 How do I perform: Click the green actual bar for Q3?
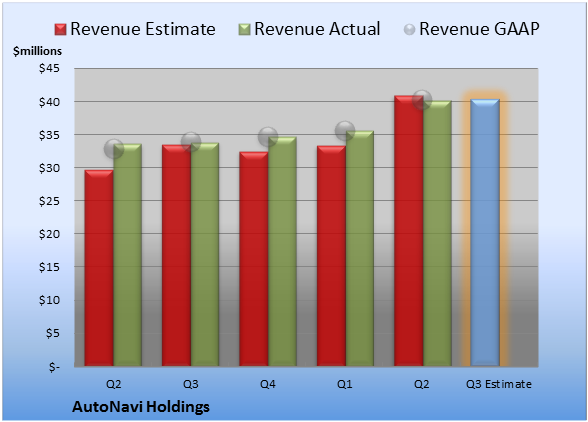(205, 254)
